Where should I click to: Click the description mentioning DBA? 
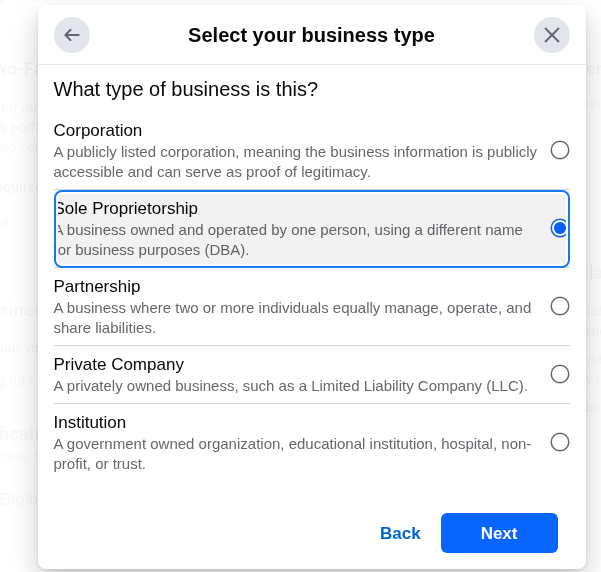click(290, 240)
